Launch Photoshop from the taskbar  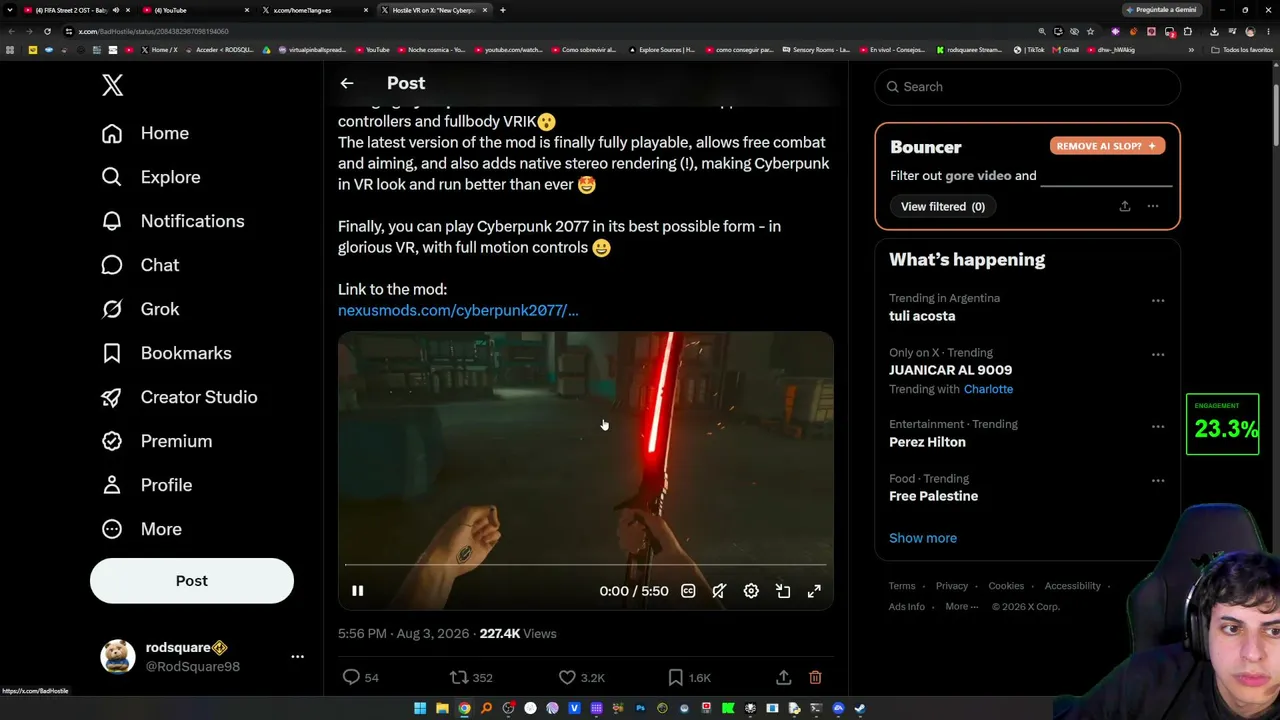pyautogui.click(x=640, y=708)
